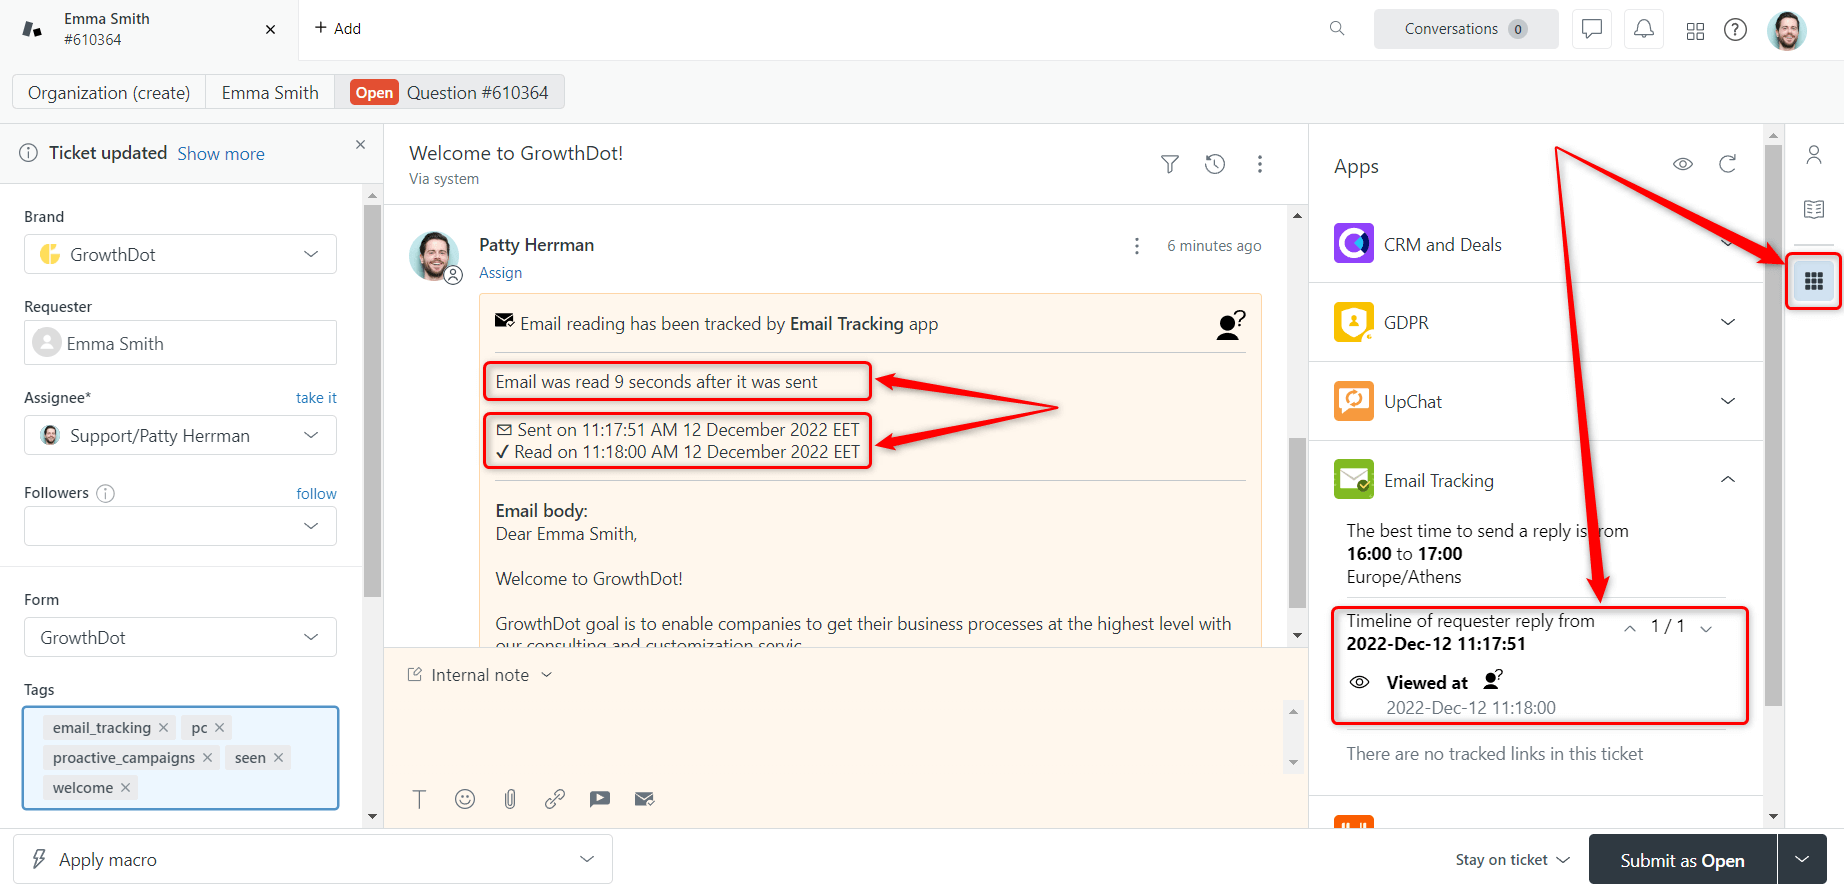Screen dimensions: 1844x888
Task: Remove the proactive_campaigns tag
Action: 207,758
